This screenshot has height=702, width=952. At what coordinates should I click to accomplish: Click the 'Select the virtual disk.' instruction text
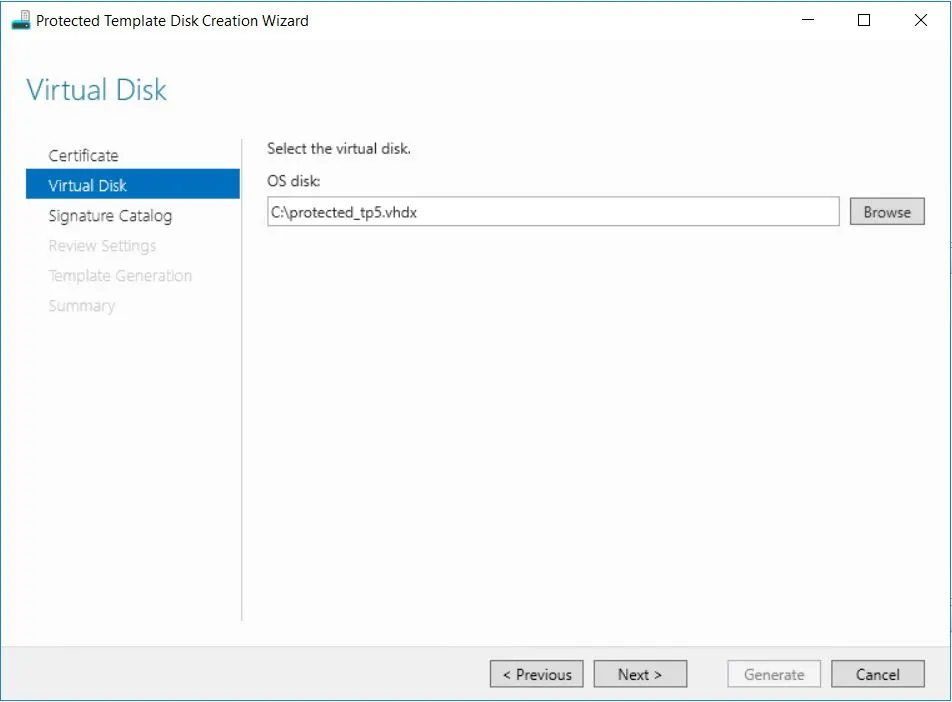point(339,149)
